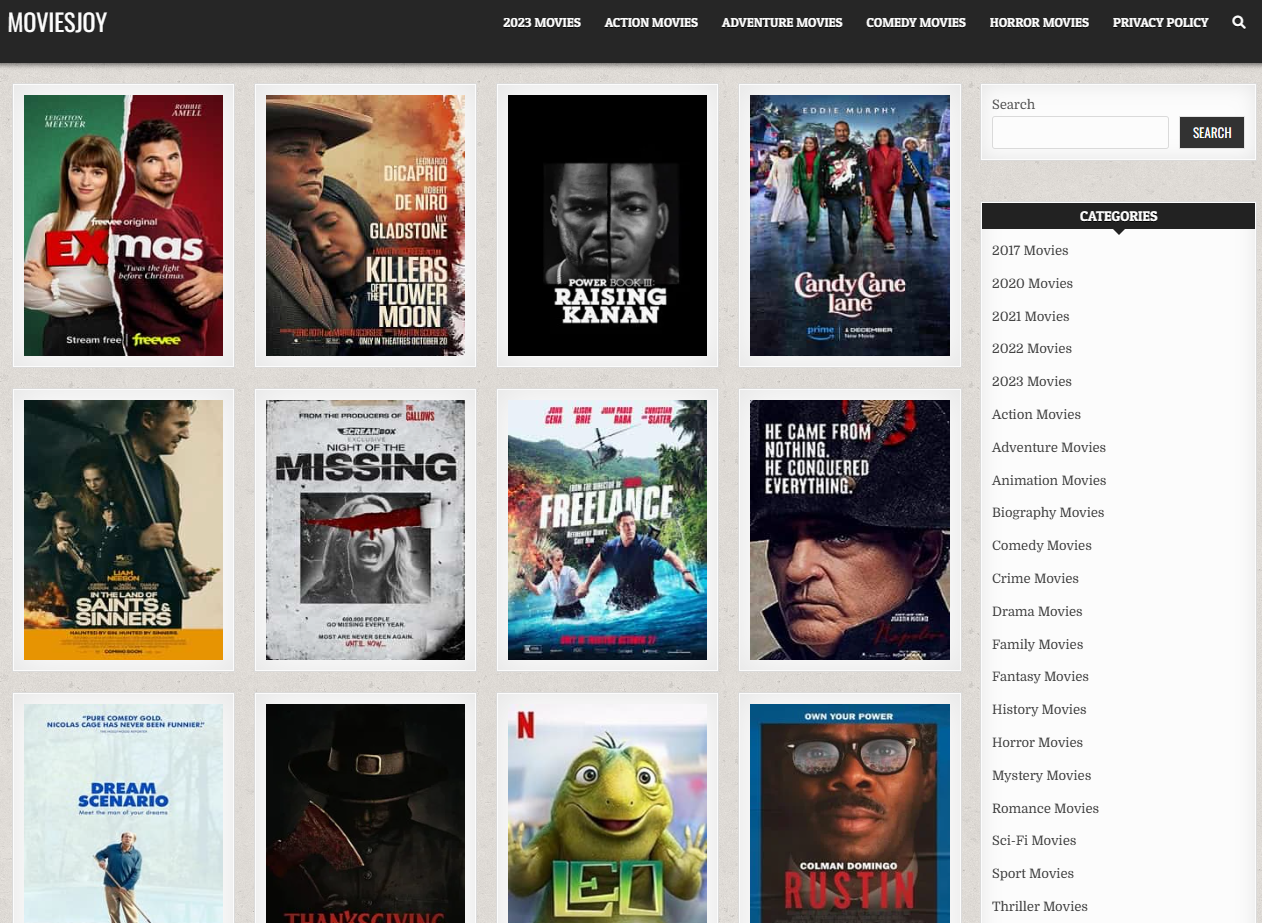Focus the sidebar search text field
The width and height of the screenshot is (1262, 923).
coord(1079,132)
